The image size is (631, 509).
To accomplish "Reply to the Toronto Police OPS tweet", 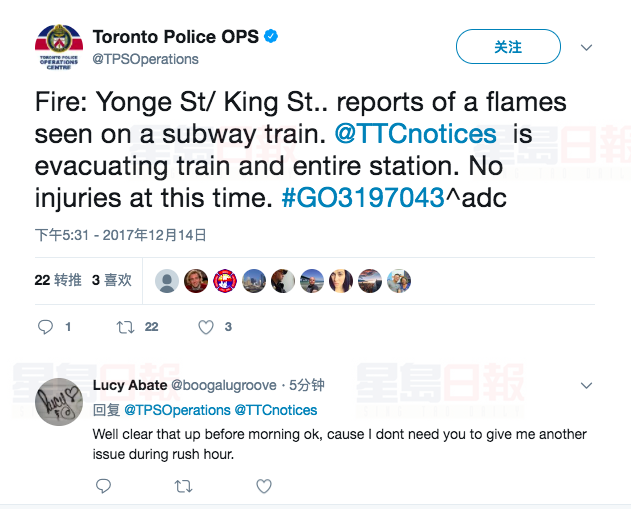I will 46,327.
